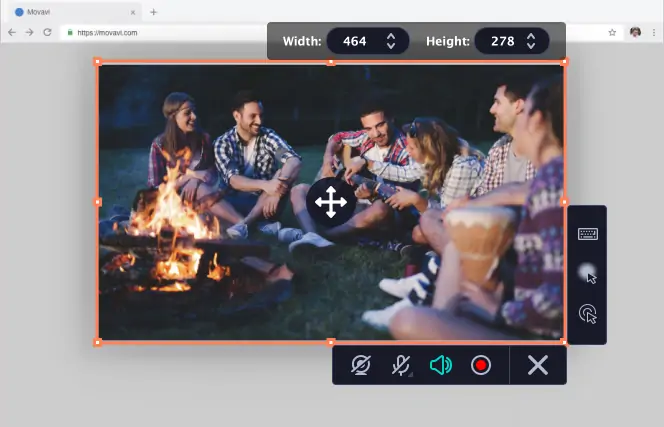Click the microphone dropdown corner arrow
This screenshot has width=664, height=427.
tap(411, 374)
